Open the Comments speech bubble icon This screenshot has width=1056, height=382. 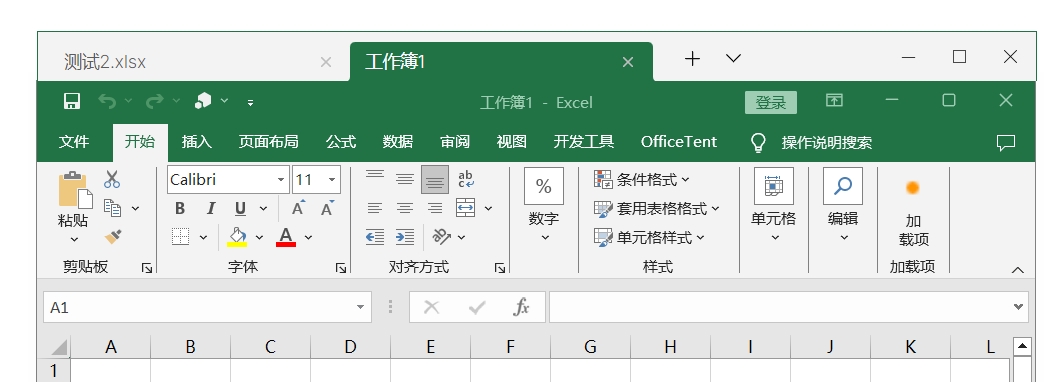point(1005,142)
